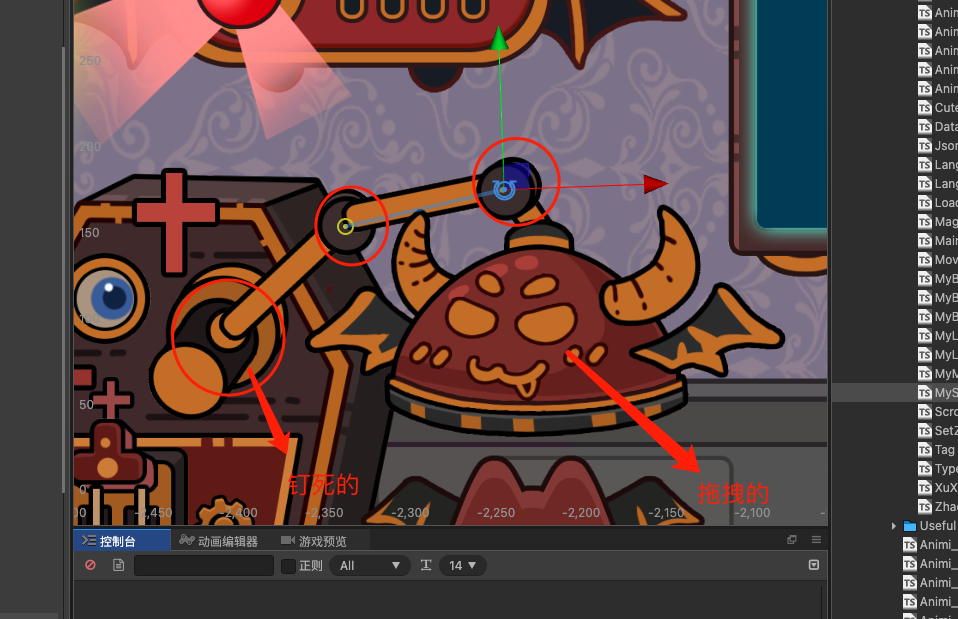Switch to the 游戏预览 tab
Image resolution: width=958 pixels, height=619 pixels.
314,541
